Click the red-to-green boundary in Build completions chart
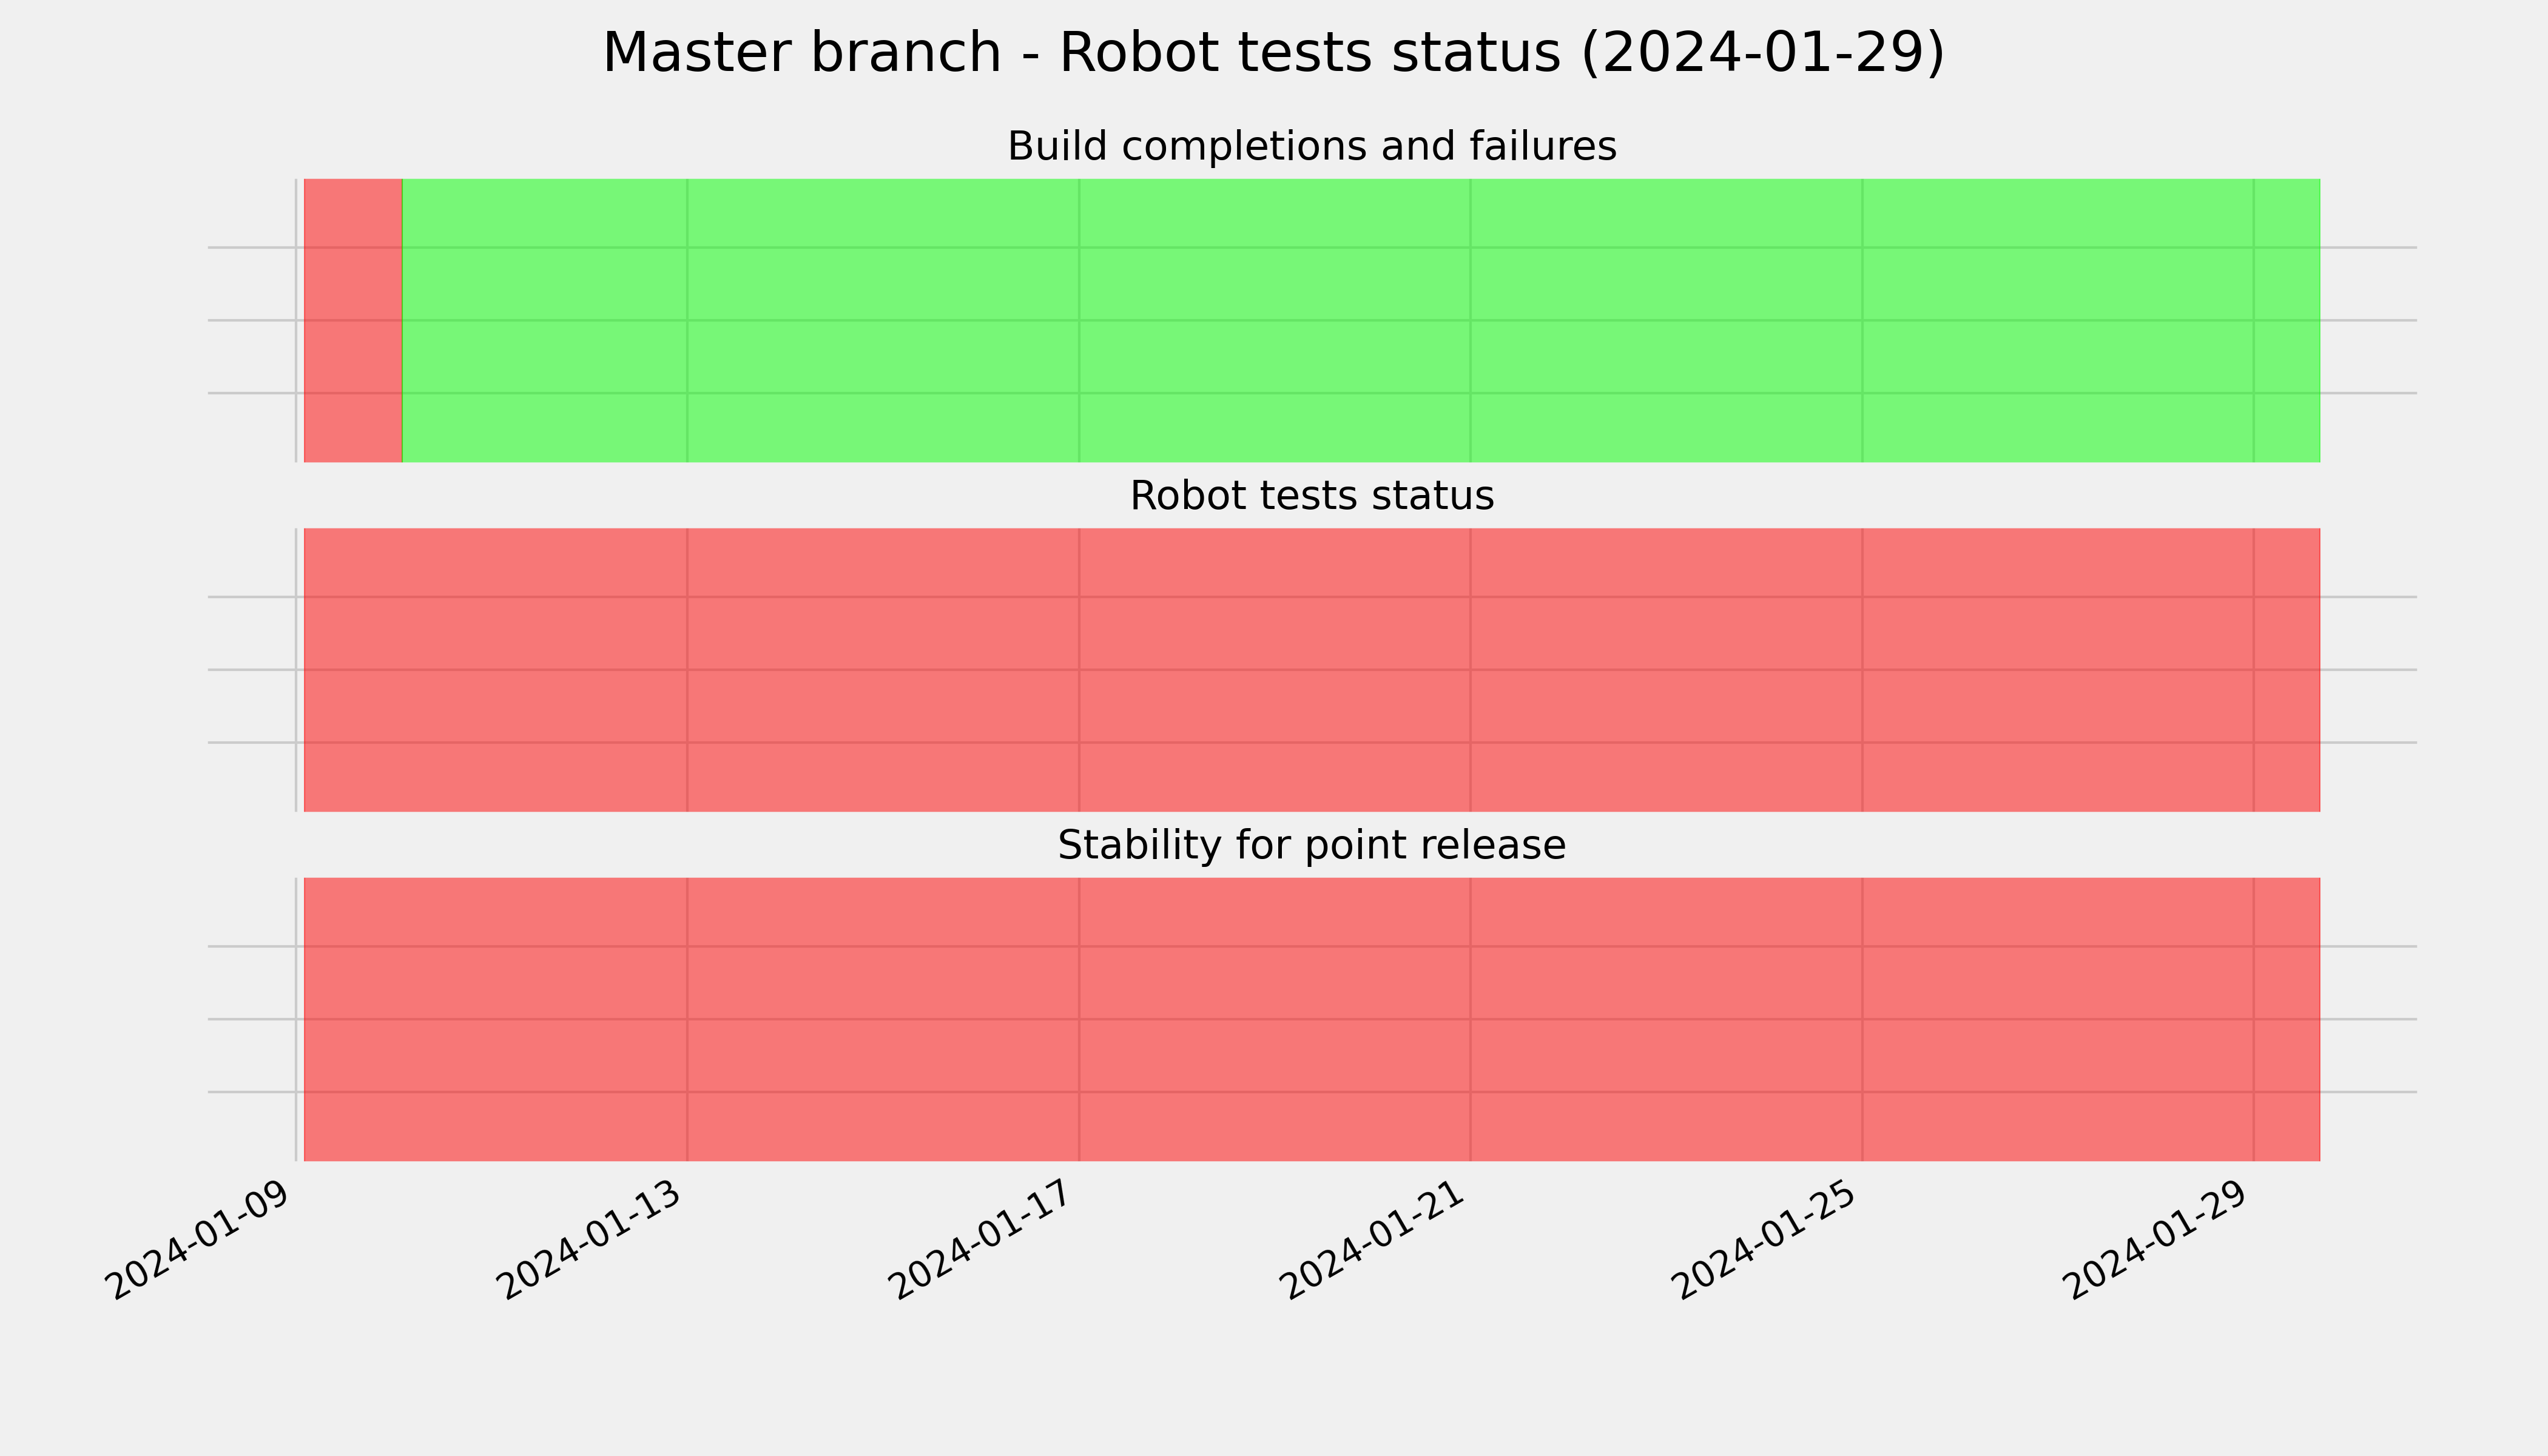This screenshot has height=1456, width=2548. [x=402, y=320]
